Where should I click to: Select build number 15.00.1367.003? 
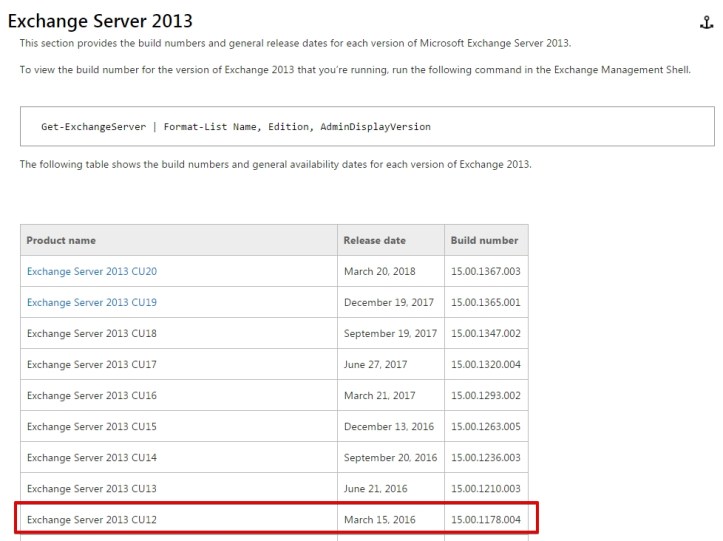(485, 271)
